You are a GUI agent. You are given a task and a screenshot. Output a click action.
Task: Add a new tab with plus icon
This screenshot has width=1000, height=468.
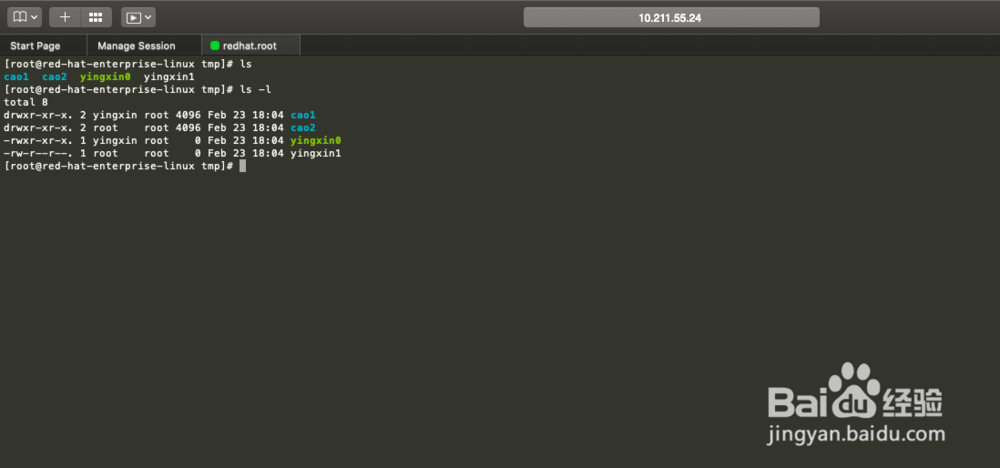[64, 17]
